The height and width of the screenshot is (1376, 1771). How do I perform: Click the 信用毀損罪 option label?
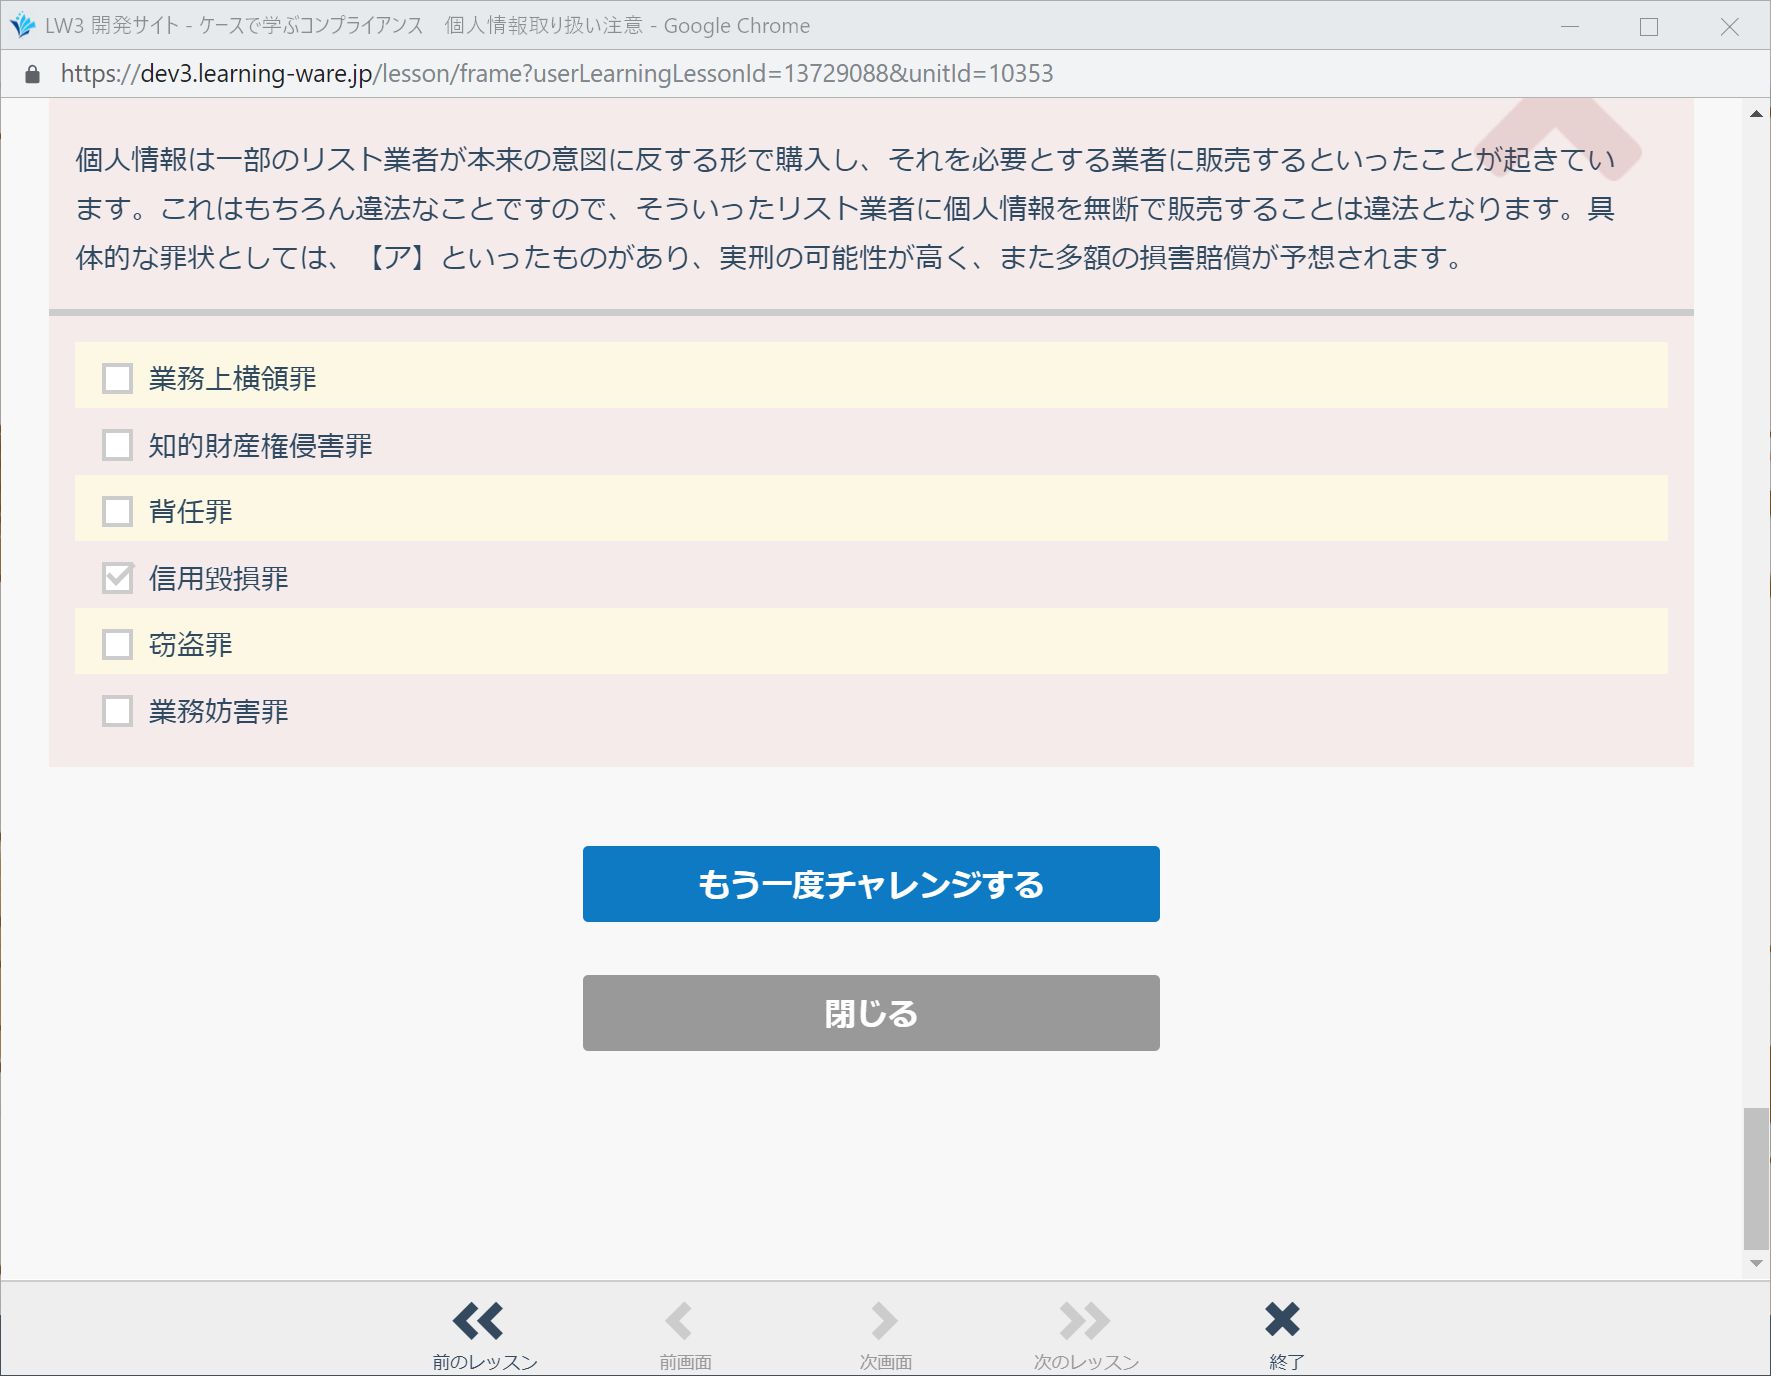point(219,578)
